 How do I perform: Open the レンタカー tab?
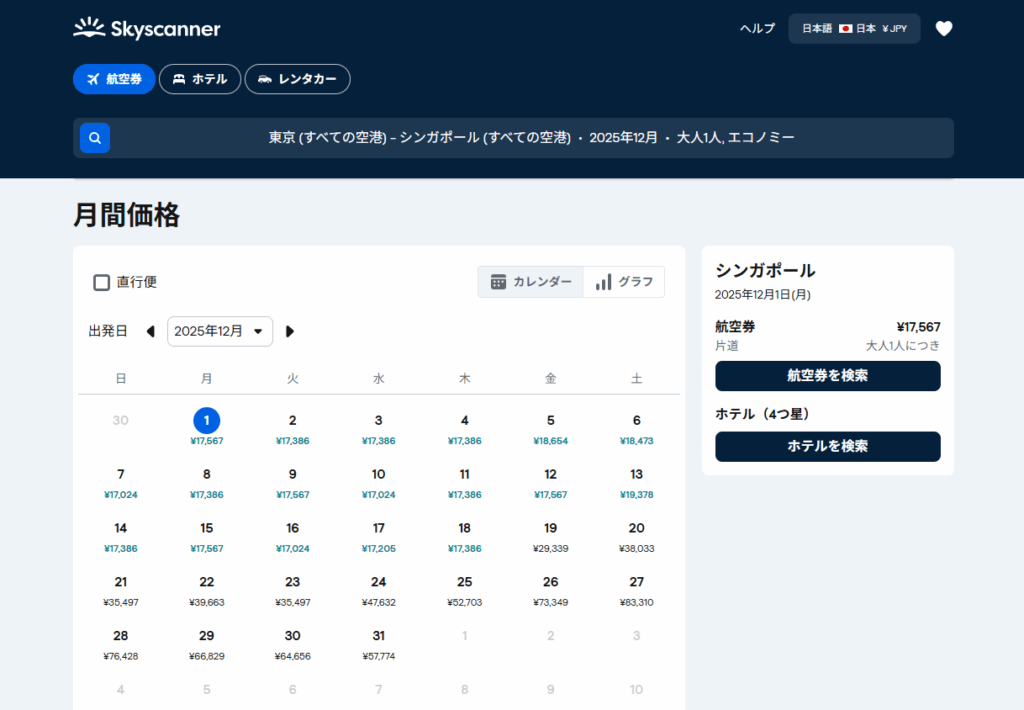(297, 79)
